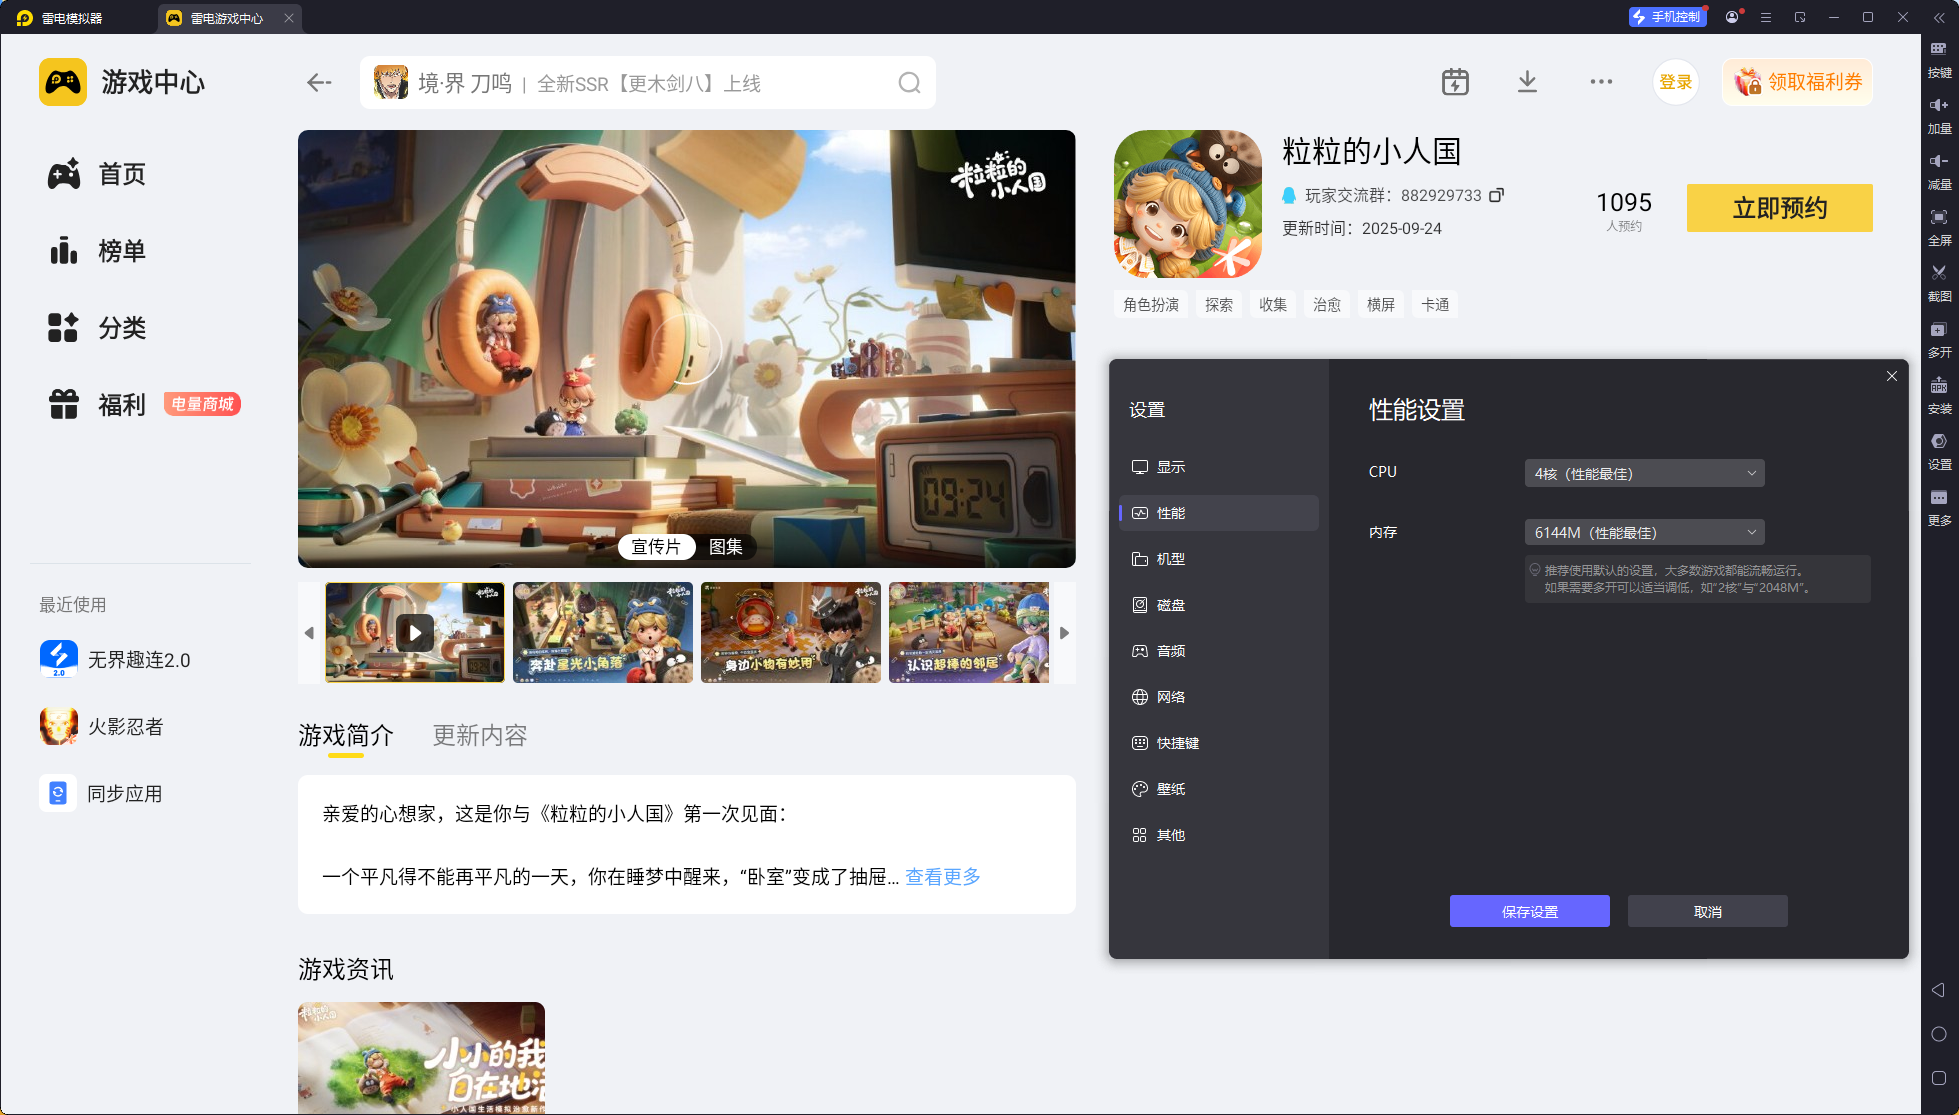Click the back arrow beside search bar
The image size is (1959, 1115).
[x=319, y=83]
